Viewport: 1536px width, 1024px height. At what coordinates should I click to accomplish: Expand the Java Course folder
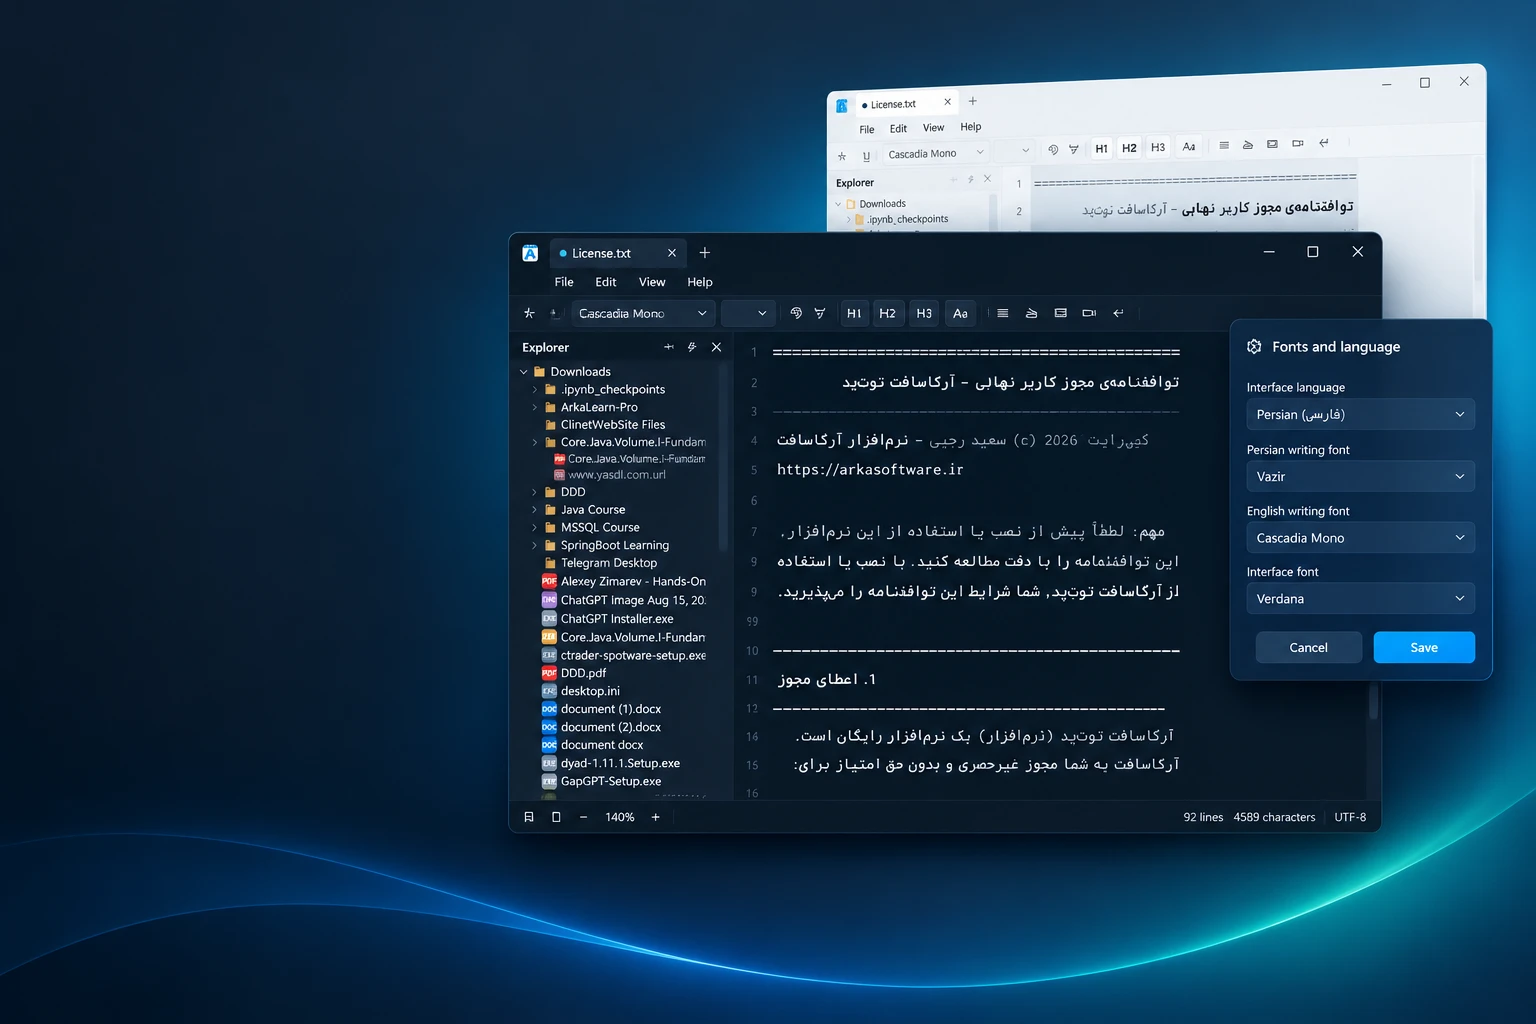(x=535, y=510)
